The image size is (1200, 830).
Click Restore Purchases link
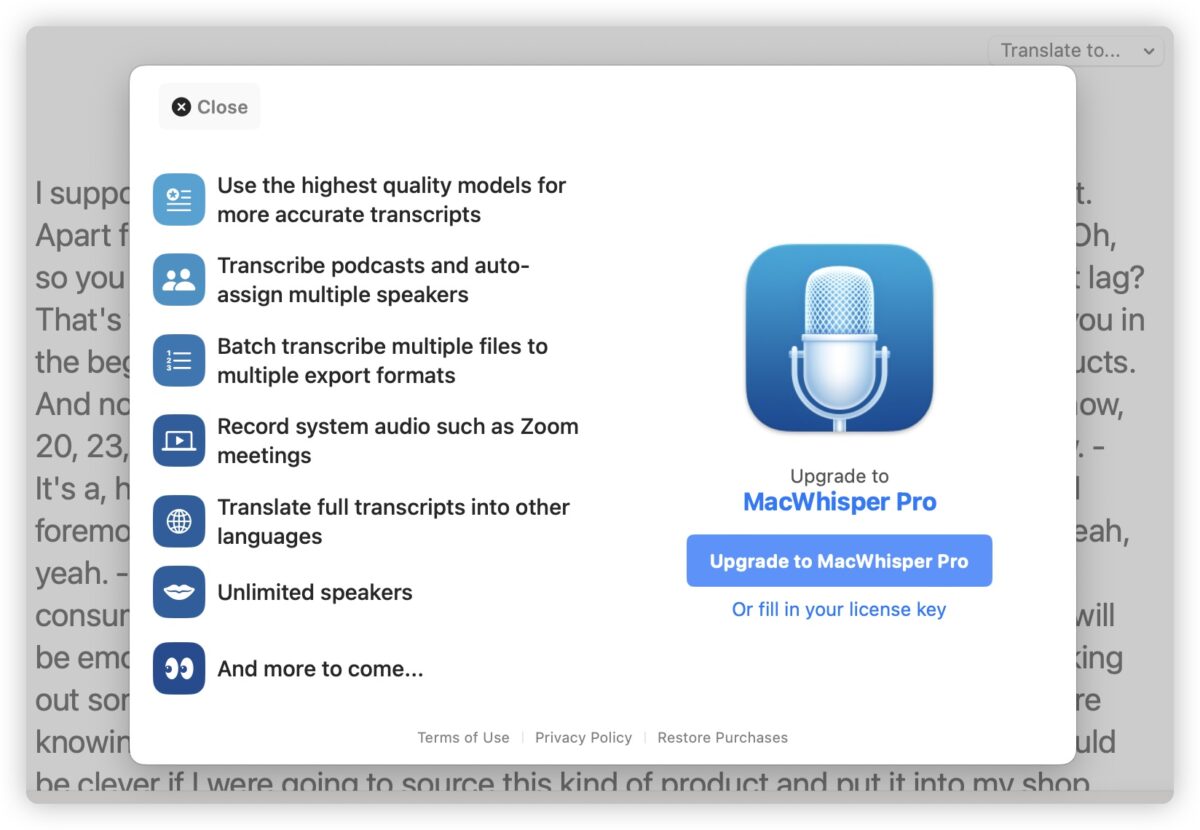(x=722, y=737)
